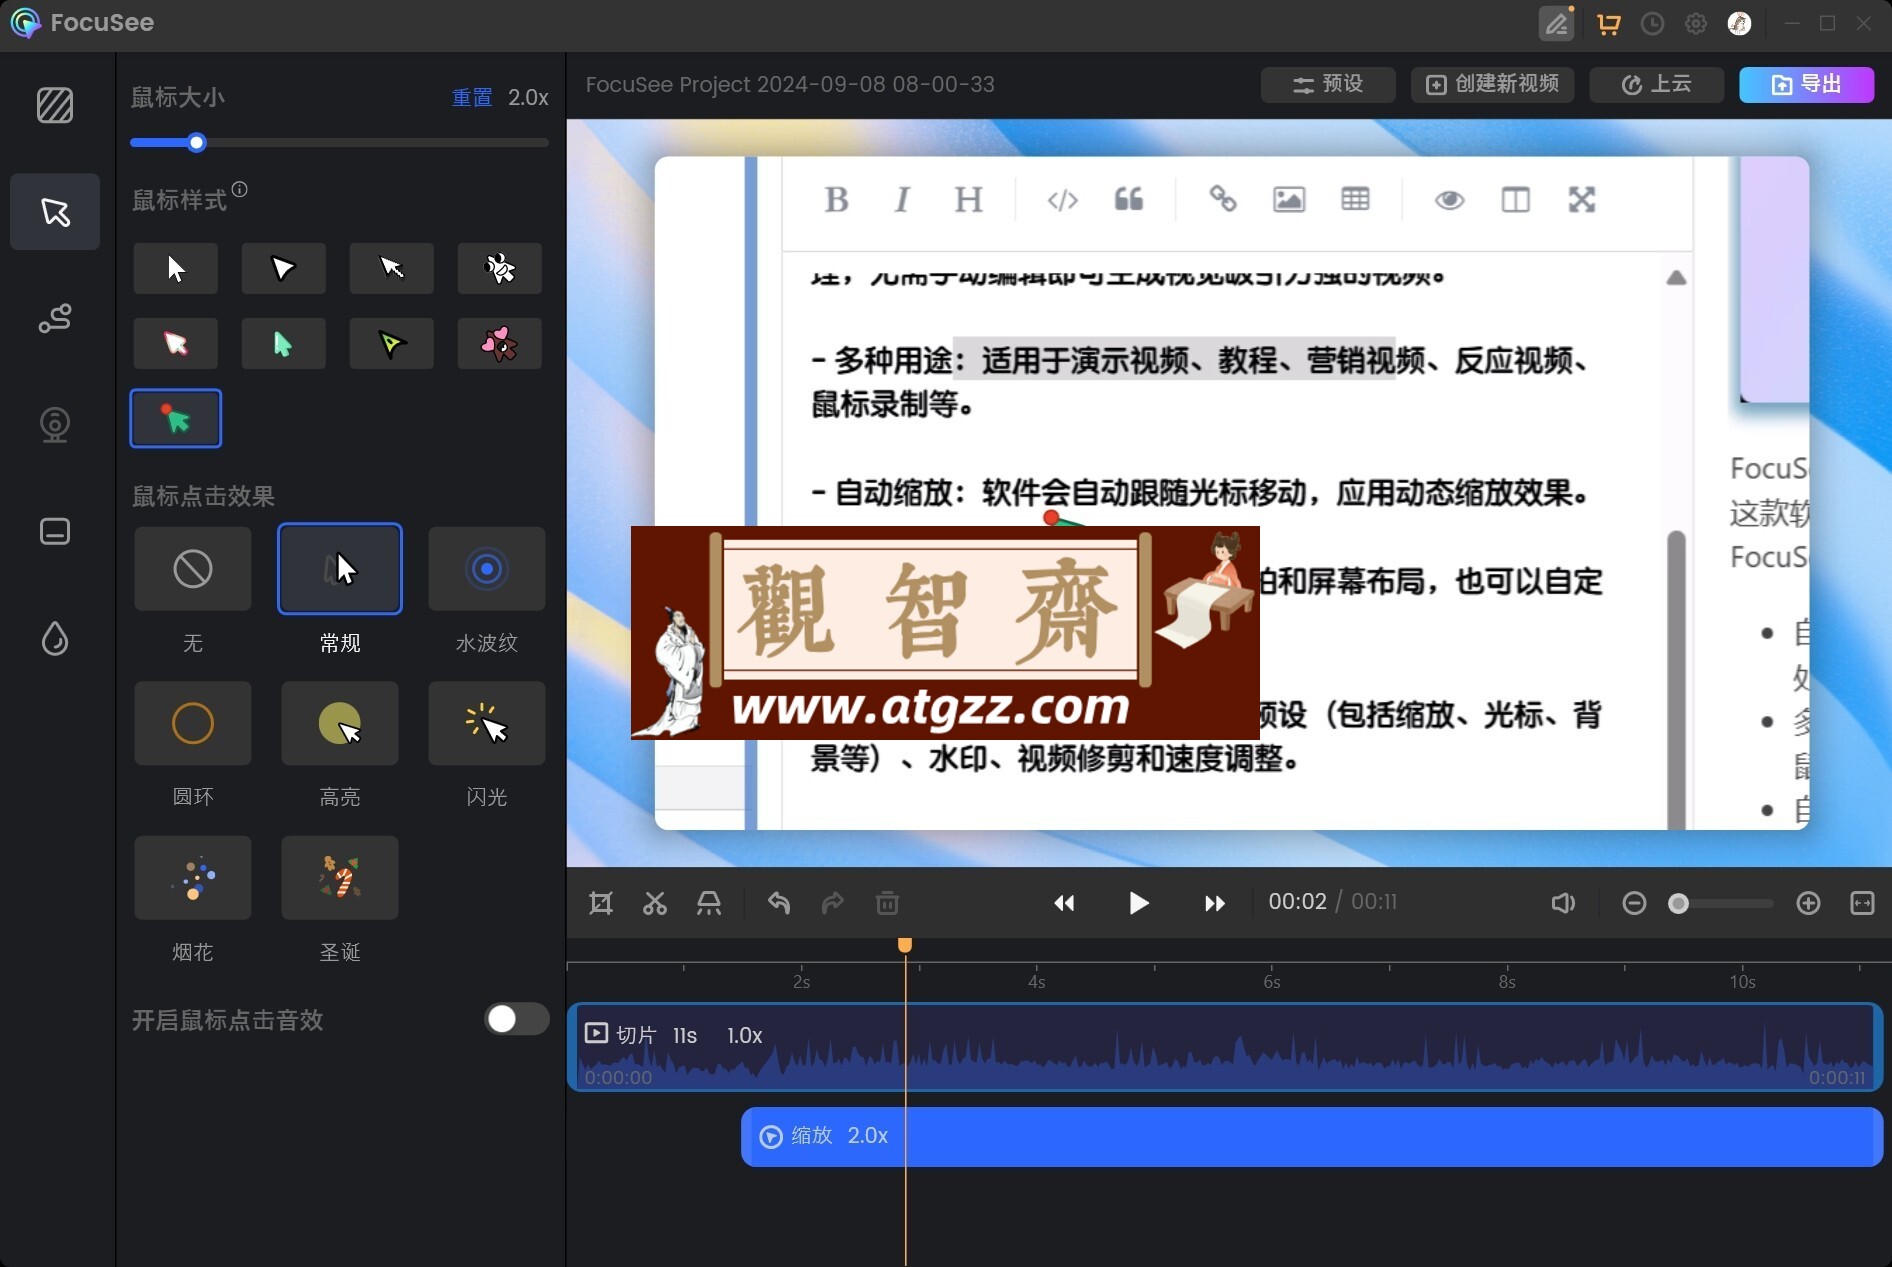The image size is (1892, 1267).
Task: Set click effect to 无 (none)
Action: pyautogui.click(x=193, y=569)
